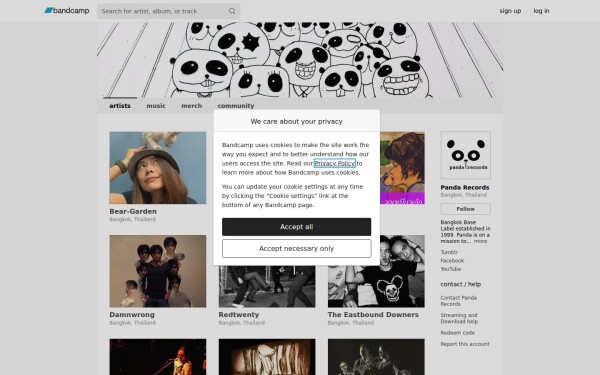
Task: Switch to the artists tab
Action: 120,106
